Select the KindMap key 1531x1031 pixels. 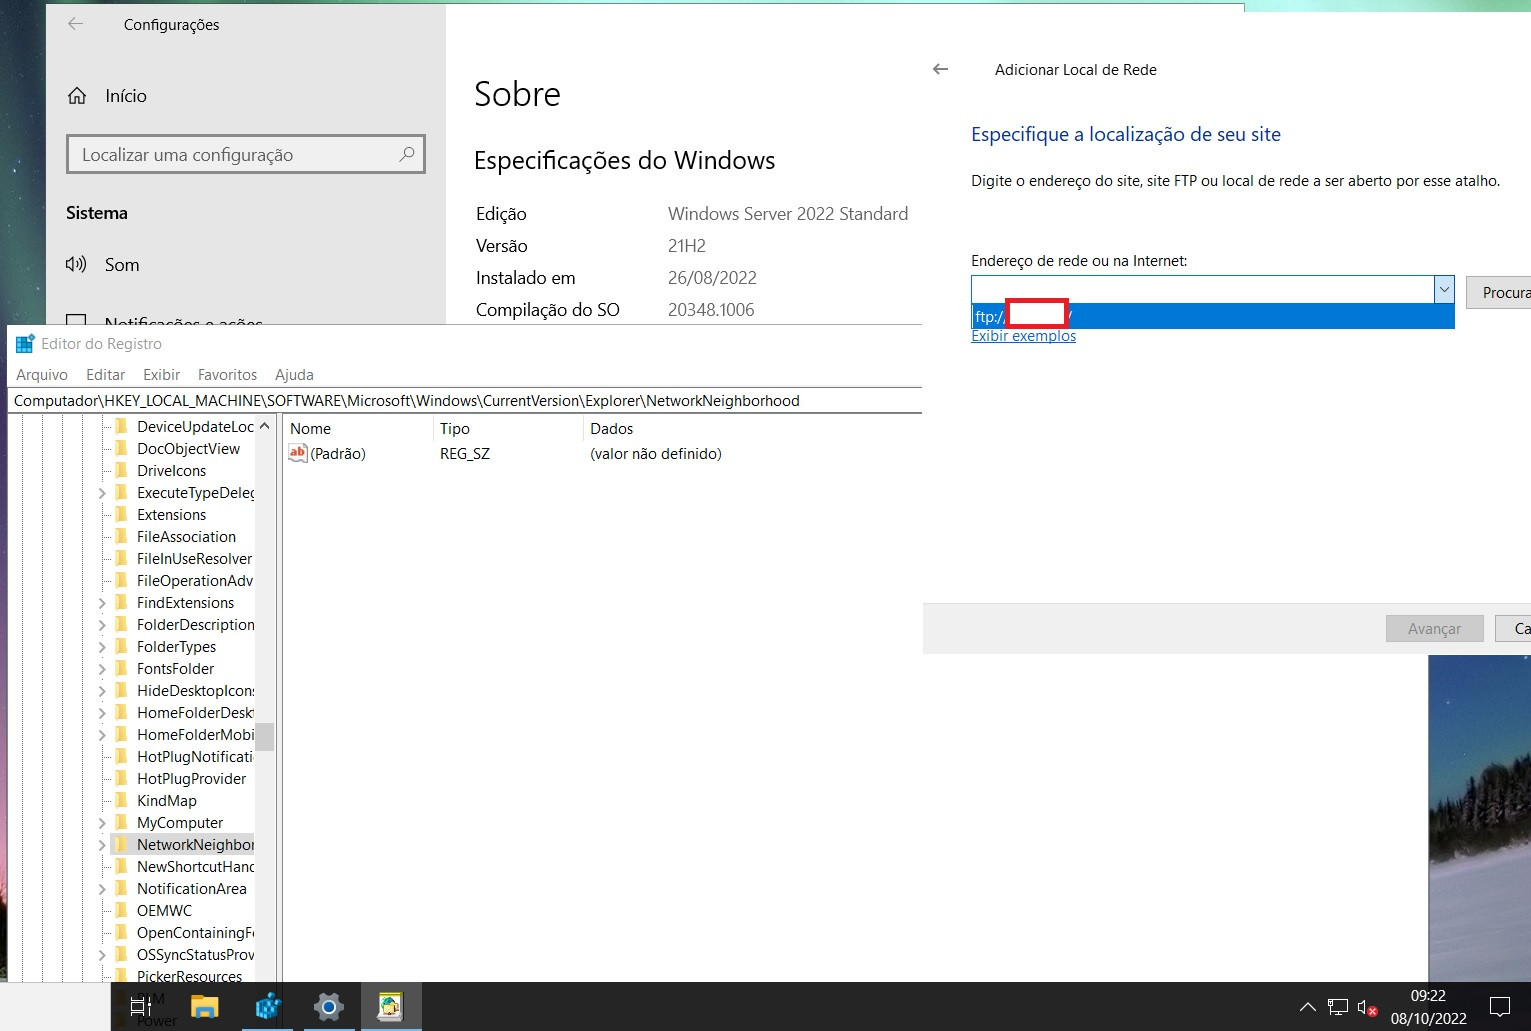[166, 801]
